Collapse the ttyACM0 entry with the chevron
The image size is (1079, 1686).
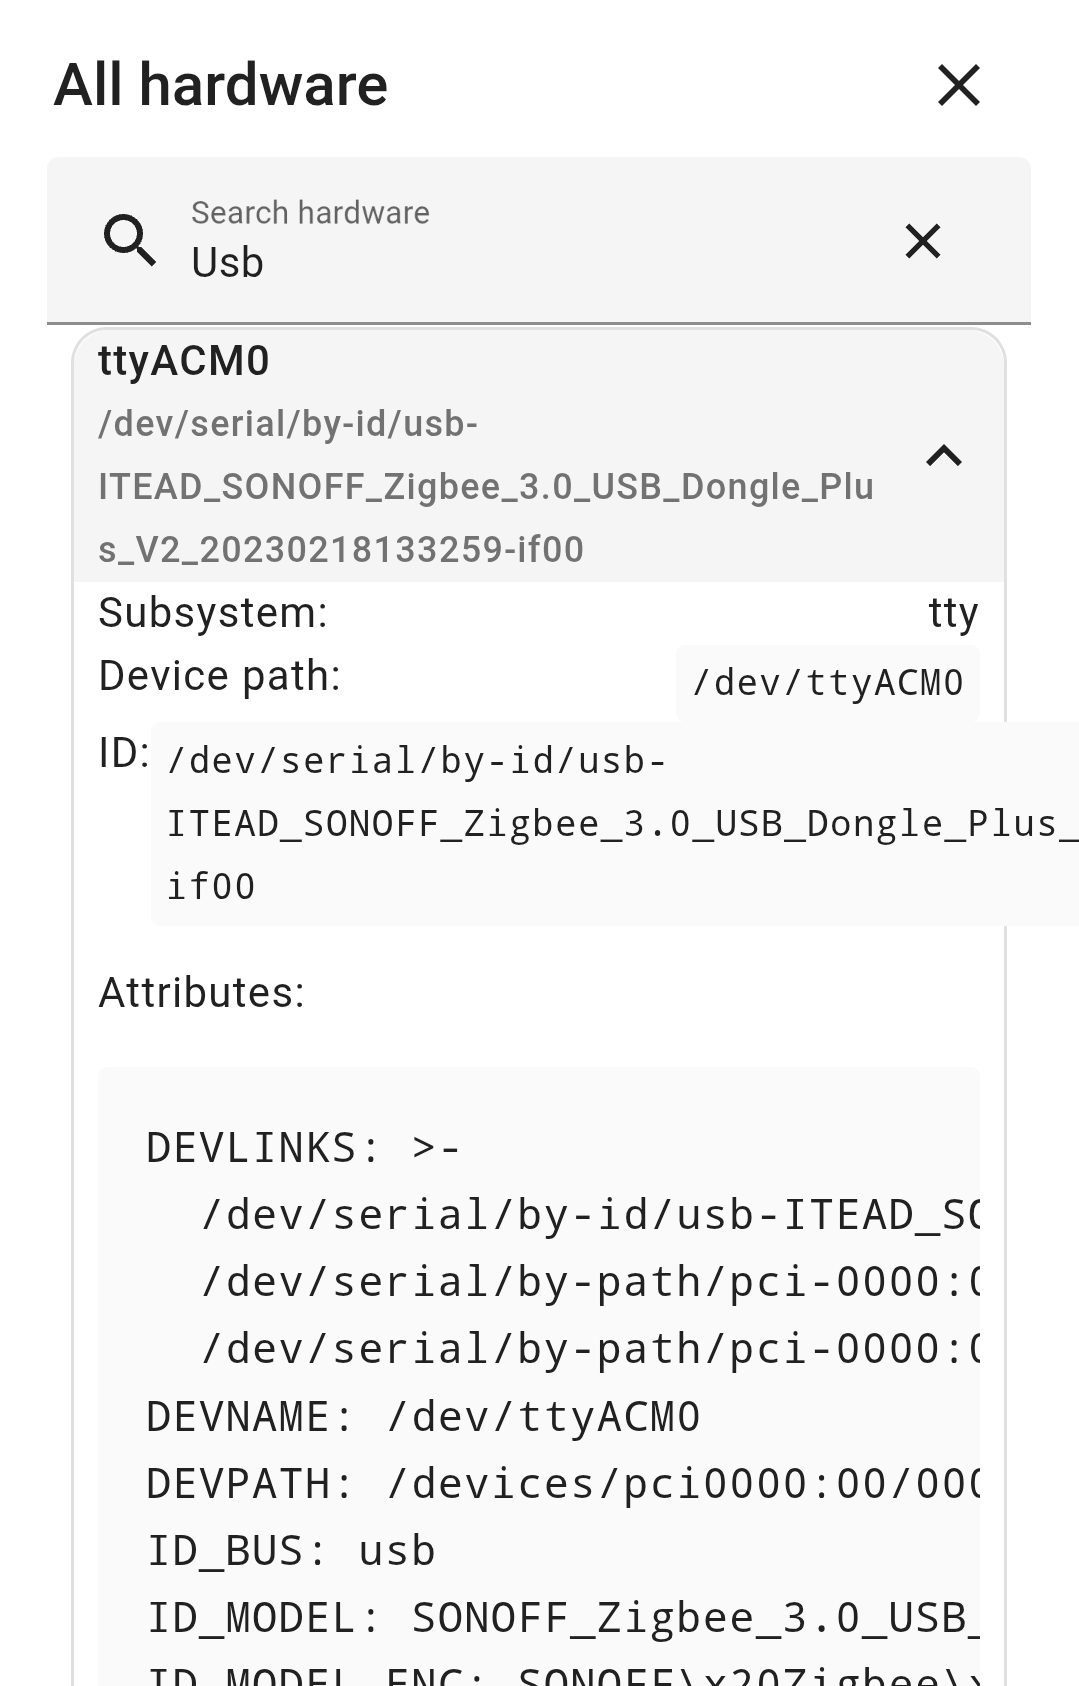(x=943, y=456)
